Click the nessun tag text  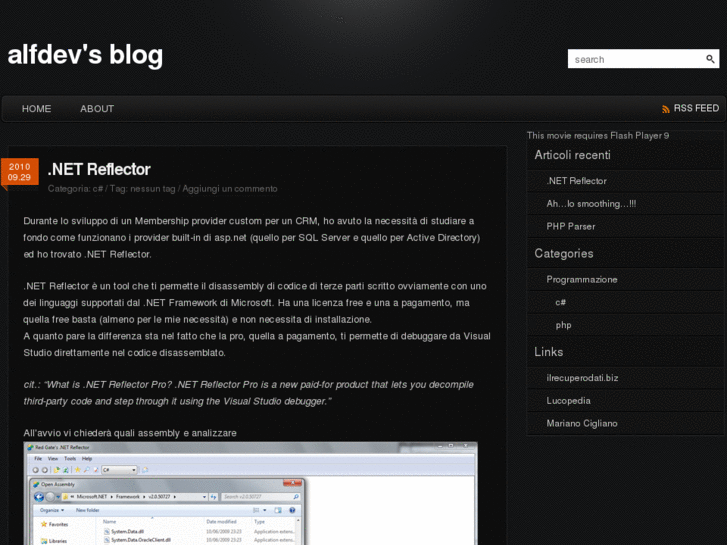click(x=153, y=189)
